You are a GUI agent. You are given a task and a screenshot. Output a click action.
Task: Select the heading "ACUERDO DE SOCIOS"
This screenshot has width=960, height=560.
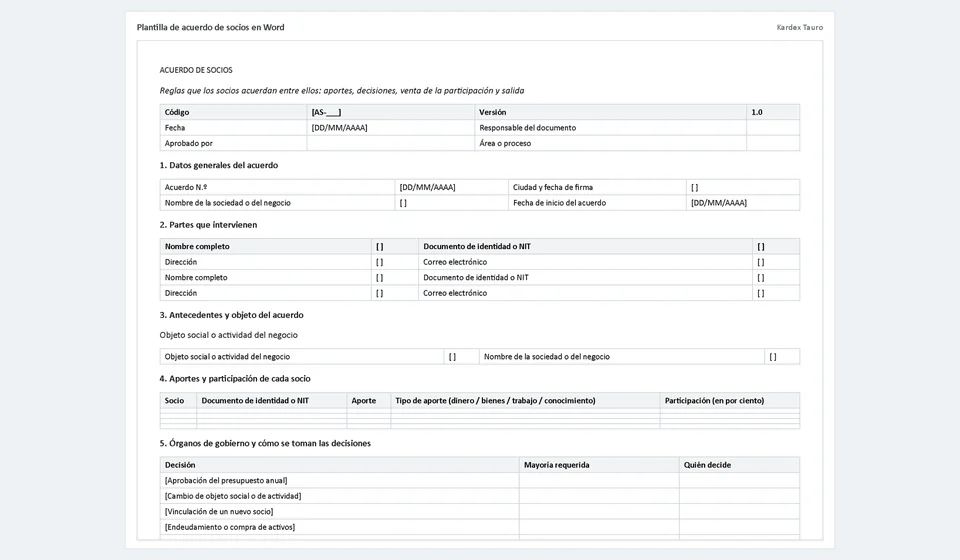[196, 70]
